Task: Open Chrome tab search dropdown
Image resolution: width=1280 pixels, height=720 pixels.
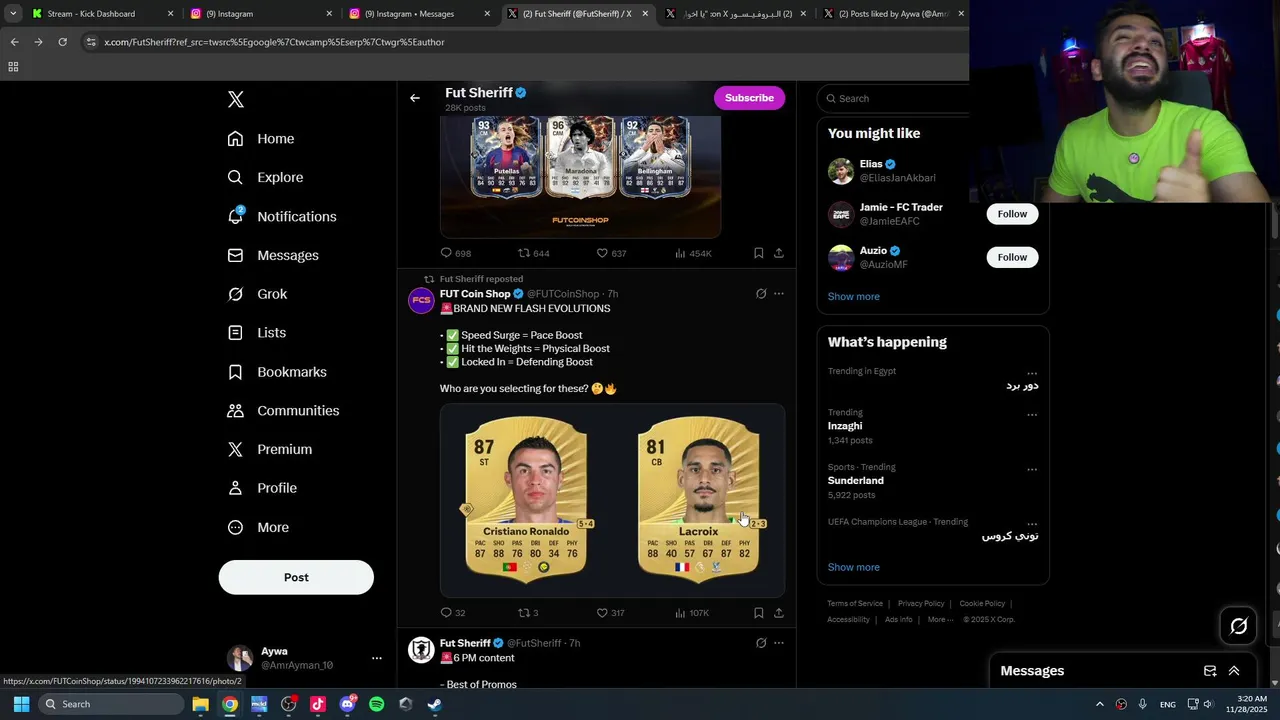Action: point(13,14)
